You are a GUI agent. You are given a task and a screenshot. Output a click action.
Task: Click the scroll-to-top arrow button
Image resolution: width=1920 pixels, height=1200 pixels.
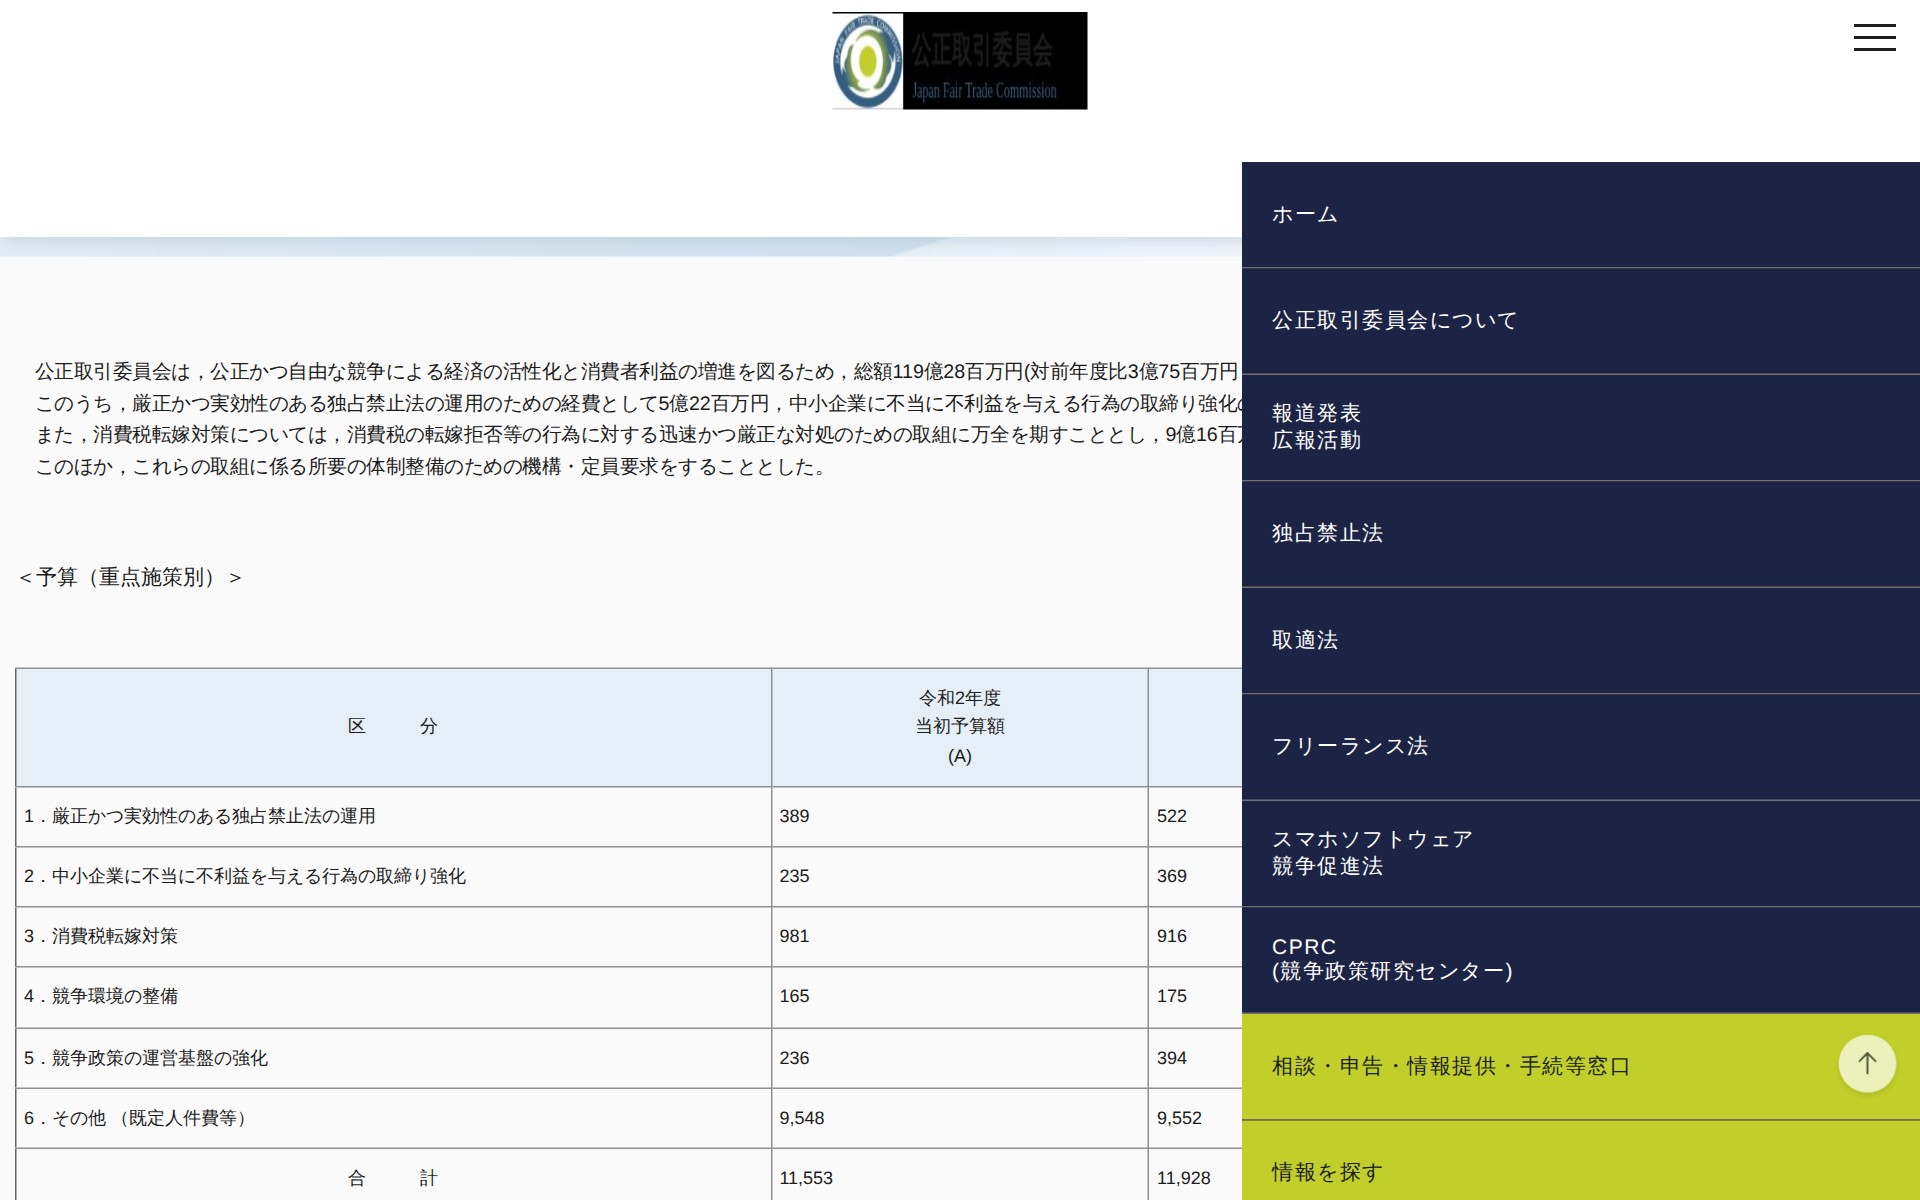point(1866,1063)
